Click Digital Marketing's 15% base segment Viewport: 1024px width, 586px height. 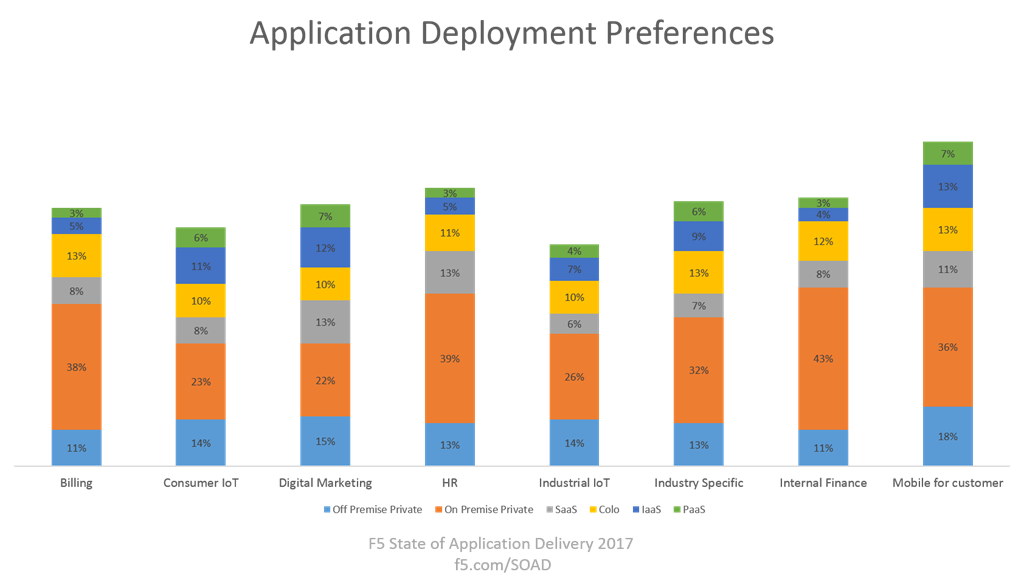tap(325, 441)
